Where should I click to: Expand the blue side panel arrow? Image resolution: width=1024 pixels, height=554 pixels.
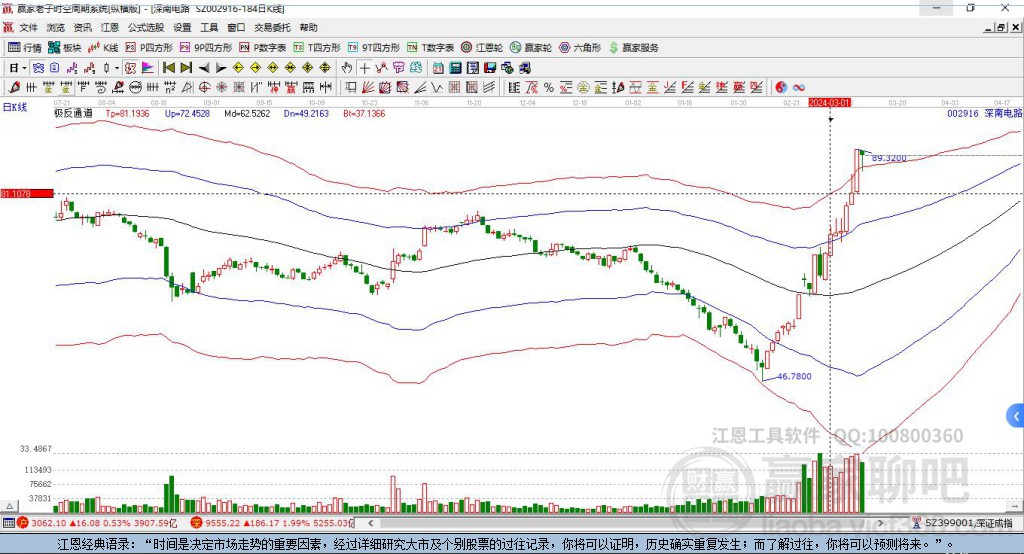pyautogui.click(x=1016, y=416)
